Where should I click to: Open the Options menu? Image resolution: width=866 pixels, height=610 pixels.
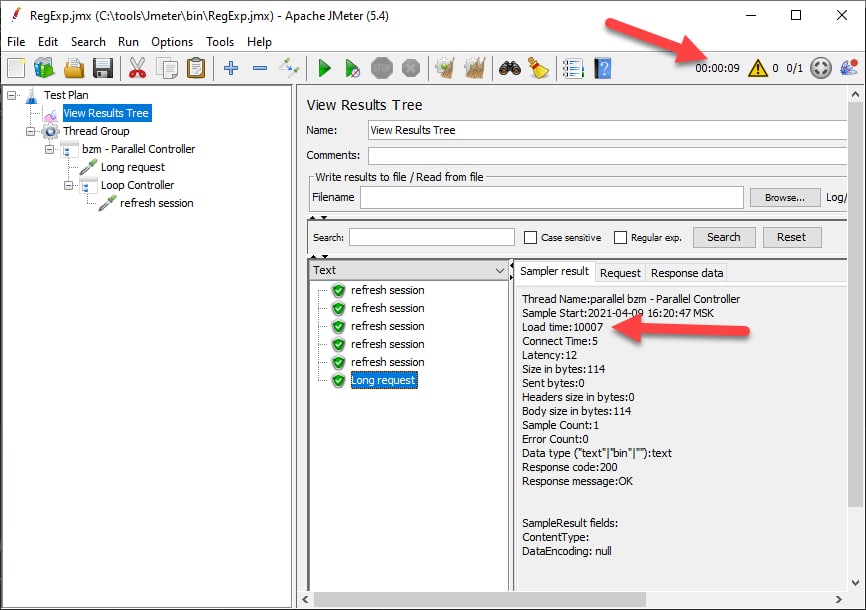[x=172, y=42]
